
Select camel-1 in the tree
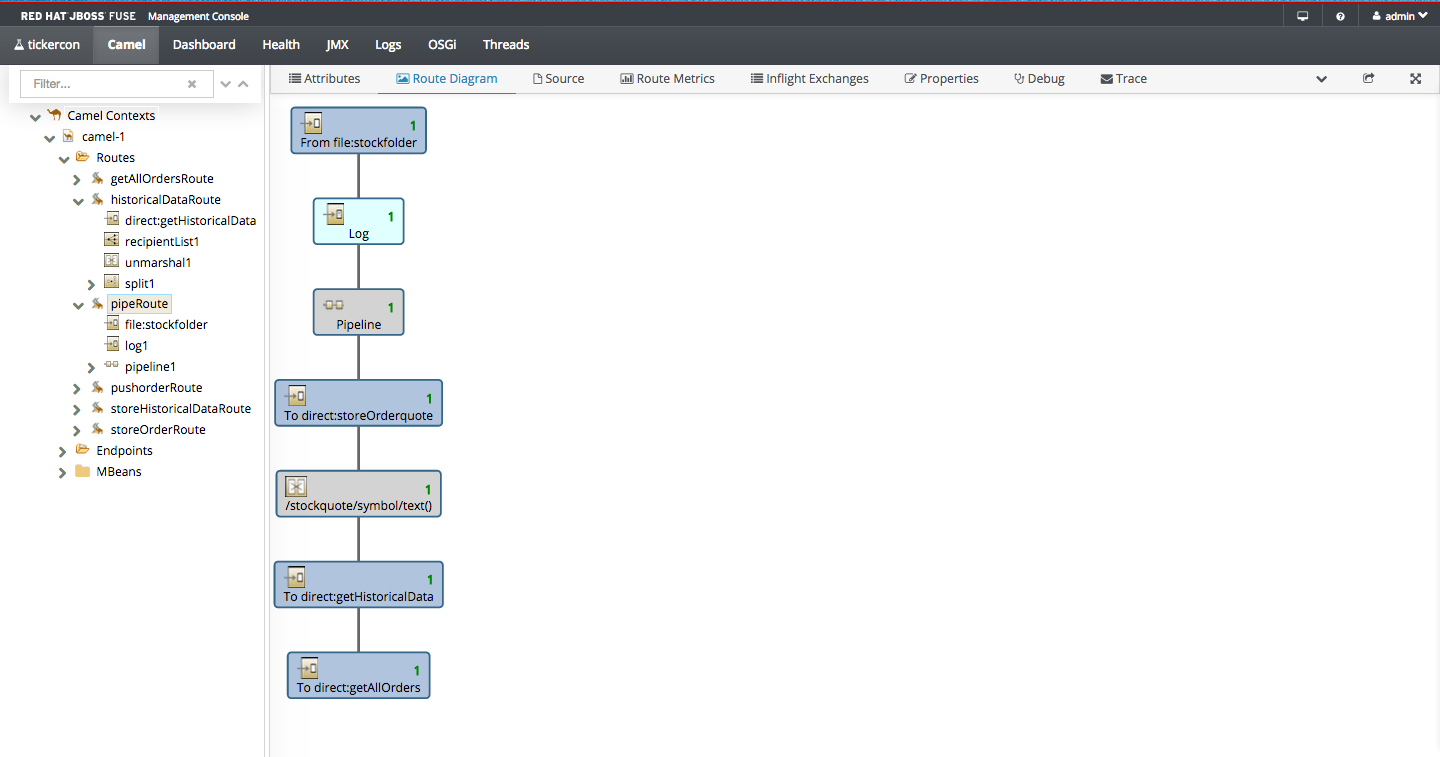coord(103,137)
